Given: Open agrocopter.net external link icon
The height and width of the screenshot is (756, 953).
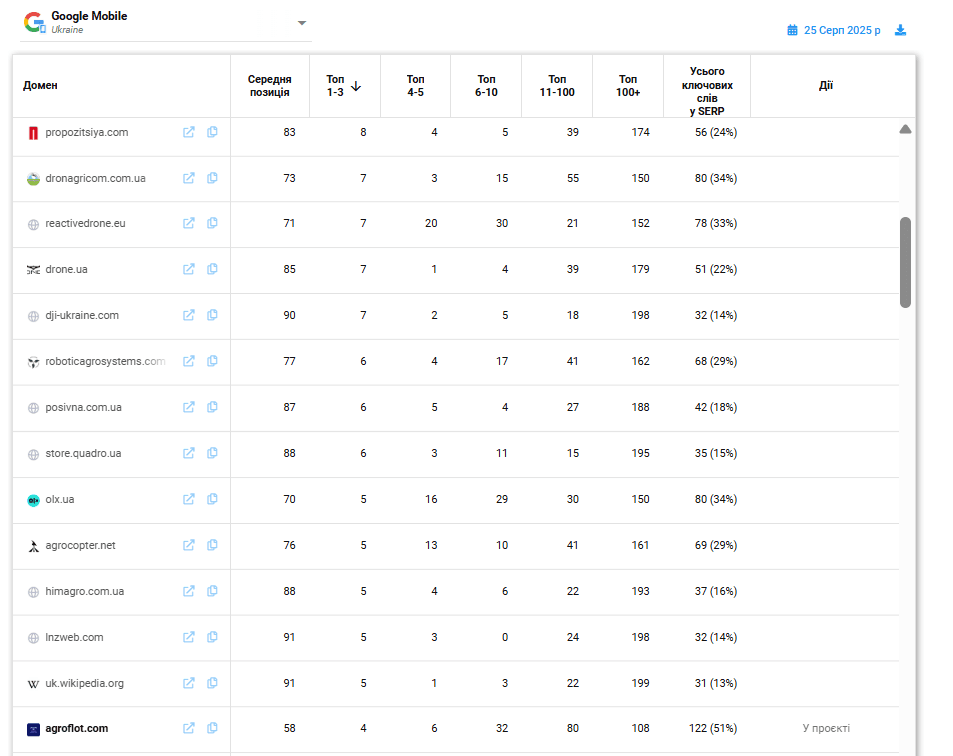Looking at the screenshot, I should 189,545.
